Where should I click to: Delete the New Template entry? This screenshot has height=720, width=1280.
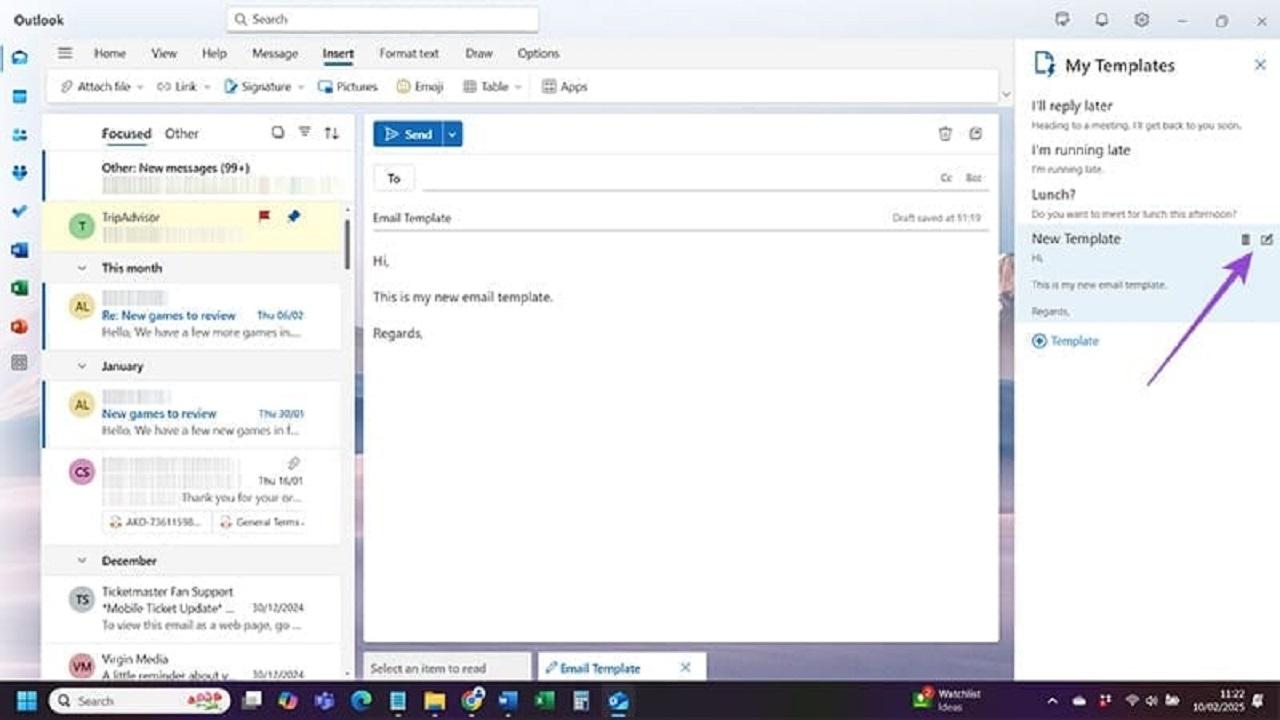coord(1245,239)
